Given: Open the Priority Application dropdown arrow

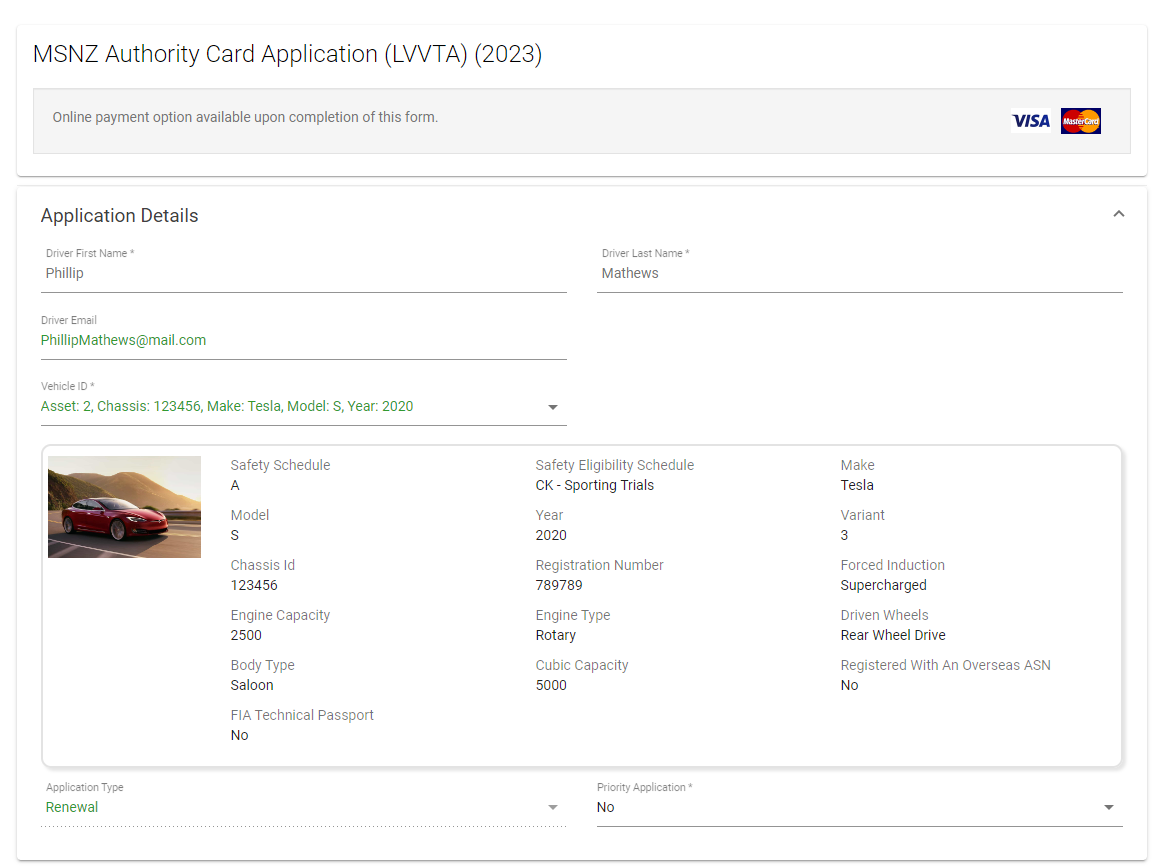Looking at the screenshot, I should click(1109, 808).
